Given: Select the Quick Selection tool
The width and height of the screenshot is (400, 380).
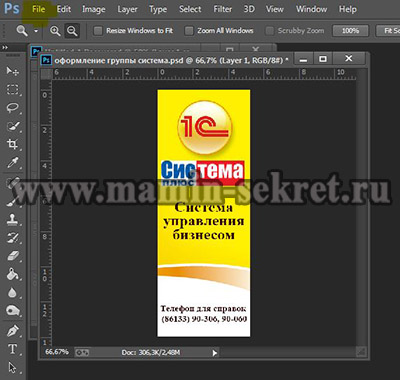Looking at the screenshot, I should click(x=13, y=126).
